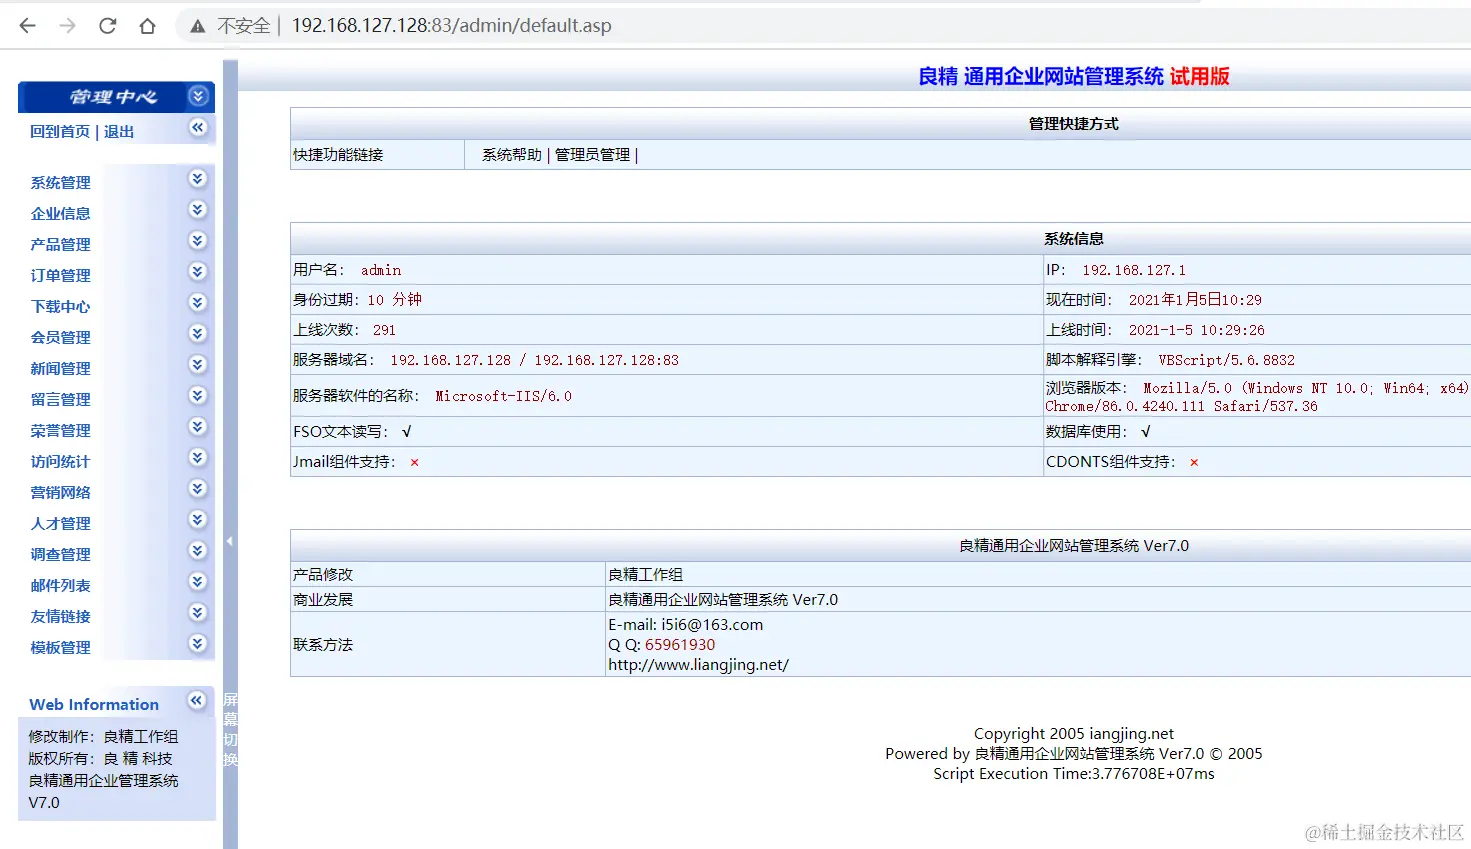Expand the 访问统计 menu chevron
This screenshot has height=849, width=1471.
[198, 457]
